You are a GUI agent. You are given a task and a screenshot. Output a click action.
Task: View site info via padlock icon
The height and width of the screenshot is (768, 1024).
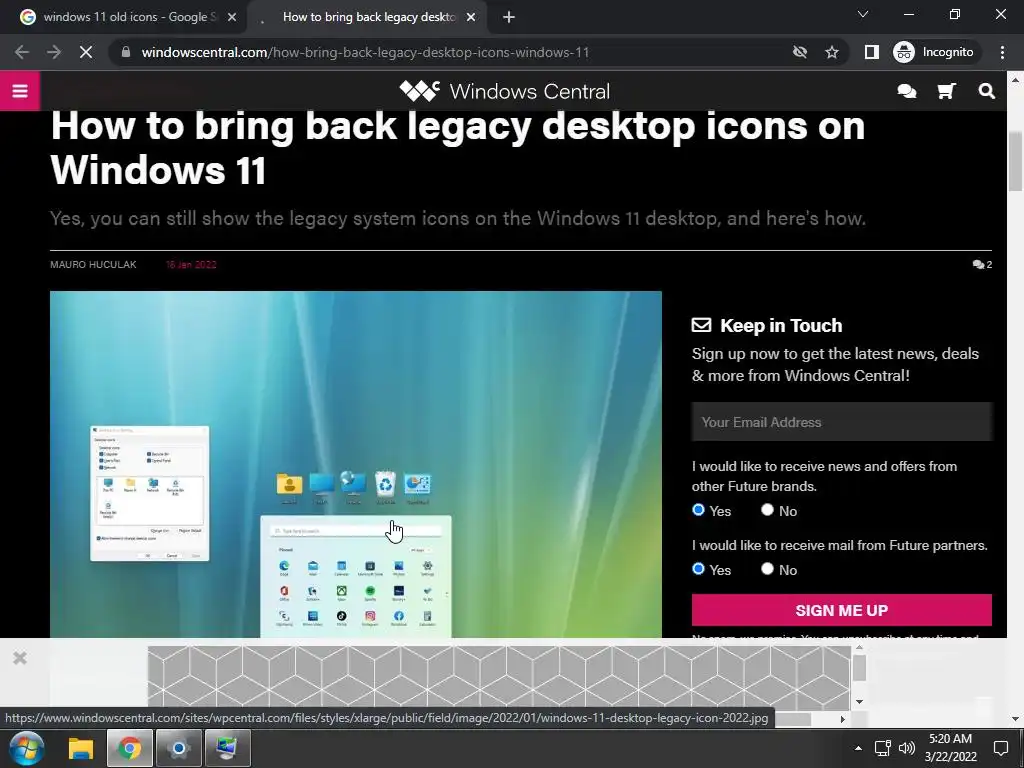[126, 52]
